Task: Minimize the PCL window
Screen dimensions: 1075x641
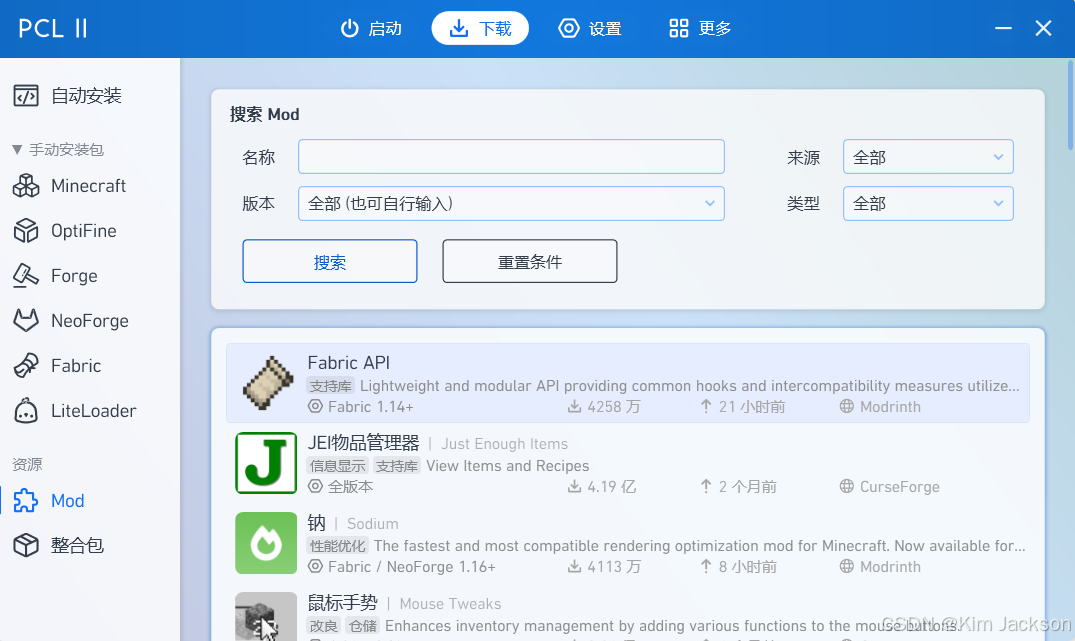Action: point(1003,28)
